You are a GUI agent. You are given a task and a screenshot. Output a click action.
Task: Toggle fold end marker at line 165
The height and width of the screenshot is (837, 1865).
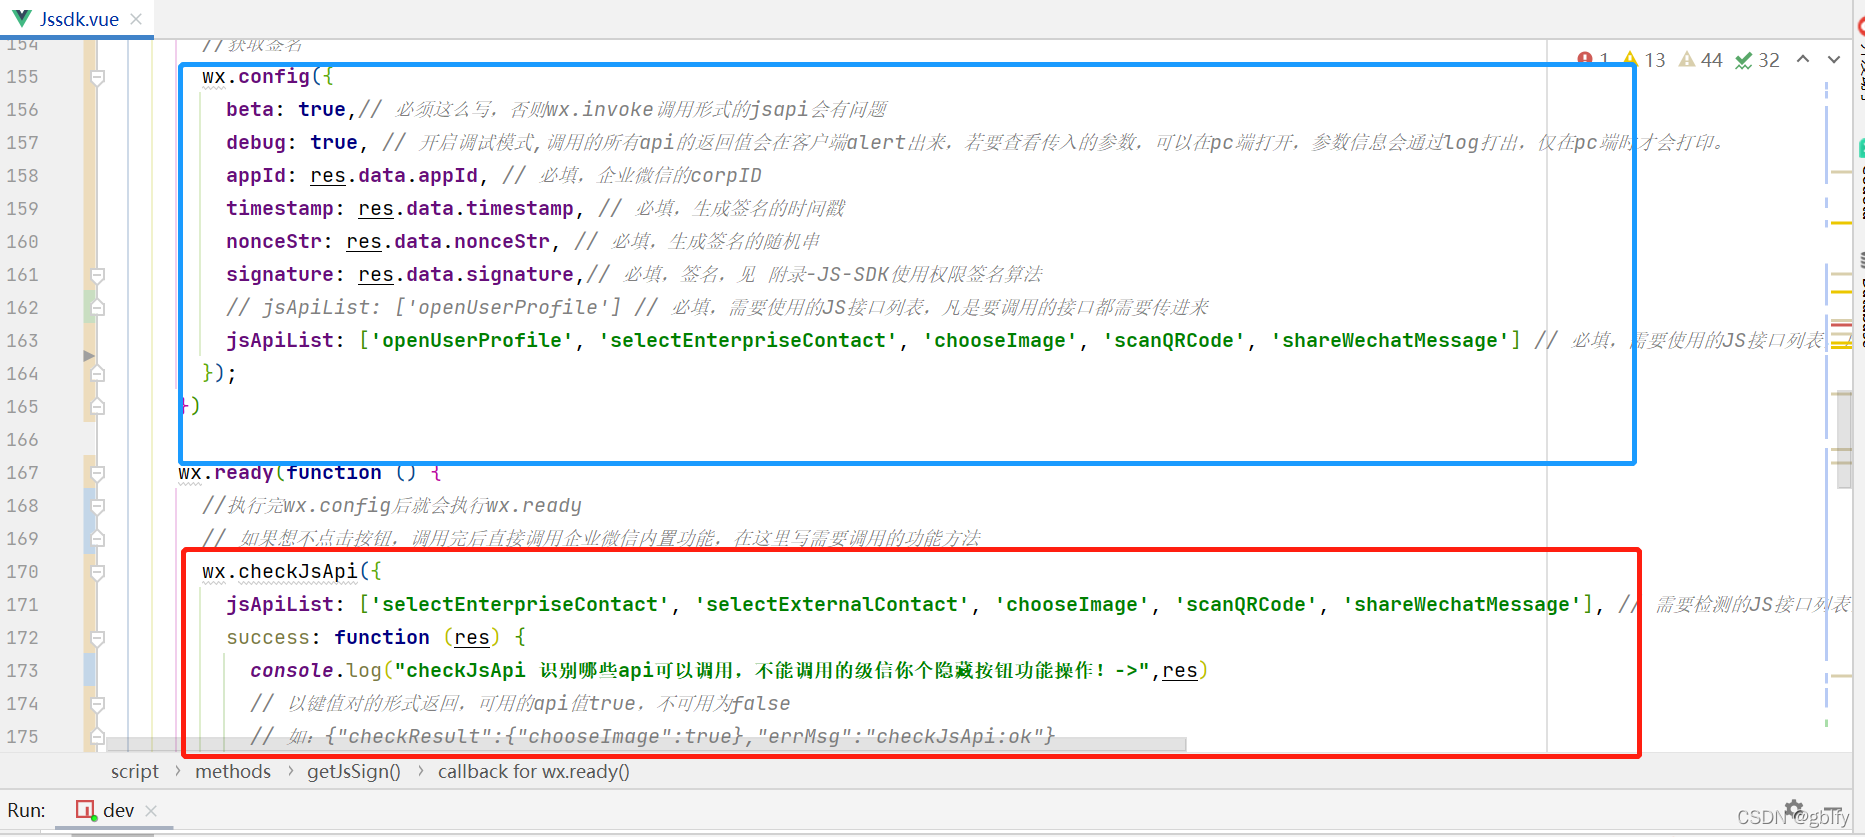97,407
